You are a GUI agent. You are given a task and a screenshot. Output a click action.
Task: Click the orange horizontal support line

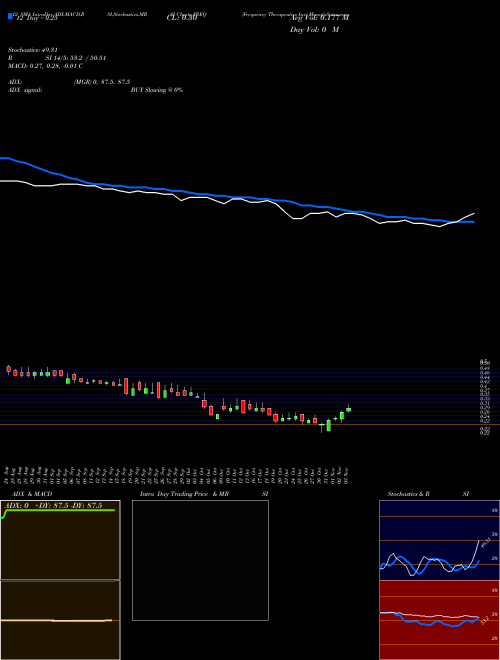point(250,425)
